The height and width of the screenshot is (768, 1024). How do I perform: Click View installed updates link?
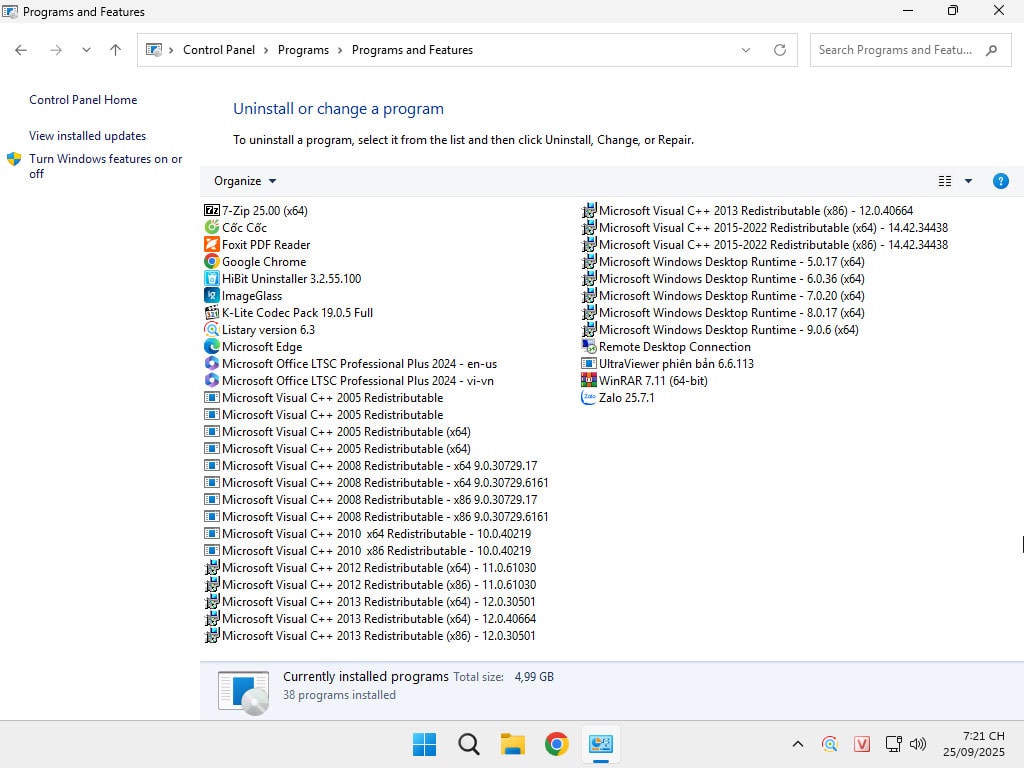(87, 136)
